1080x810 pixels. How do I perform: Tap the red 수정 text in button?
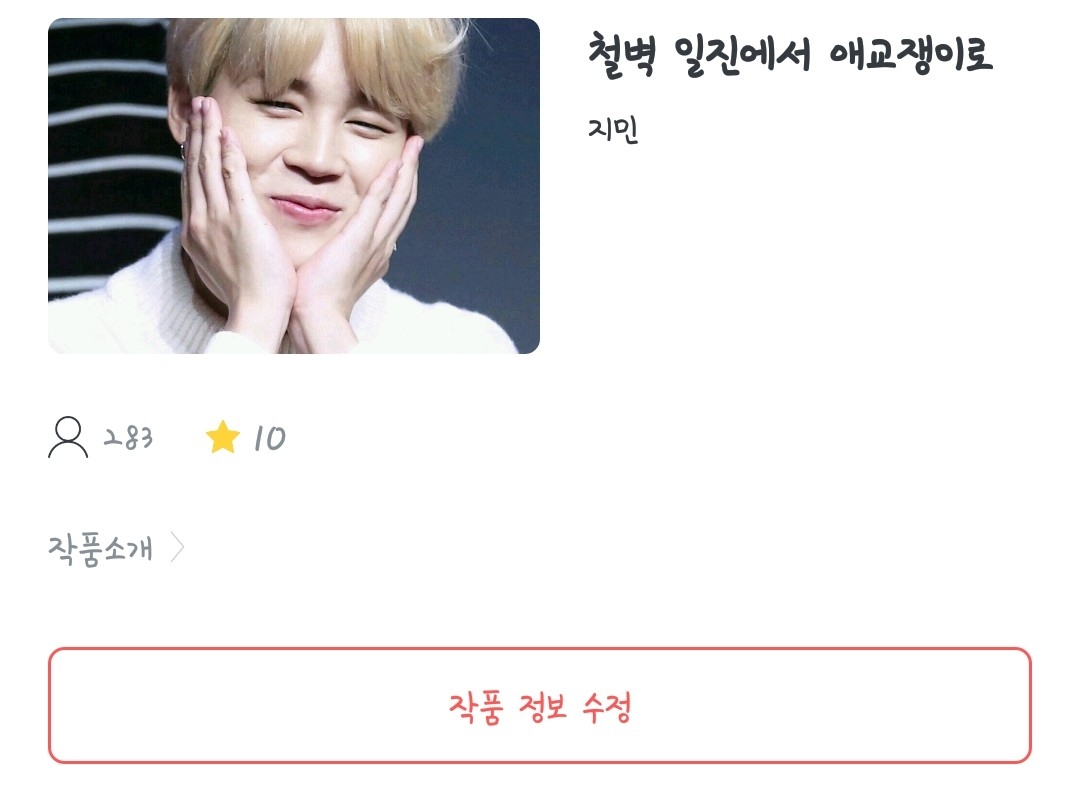607,707
